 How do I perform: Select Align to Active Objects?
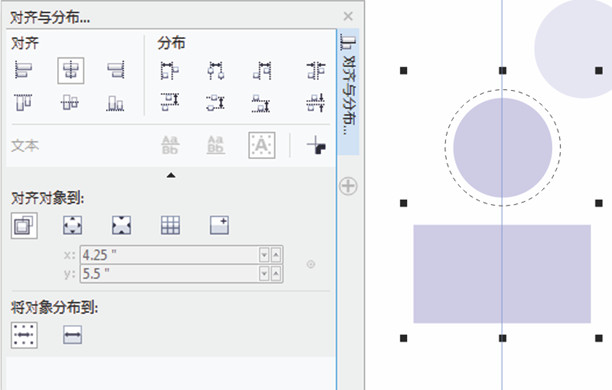click(24, 226)
